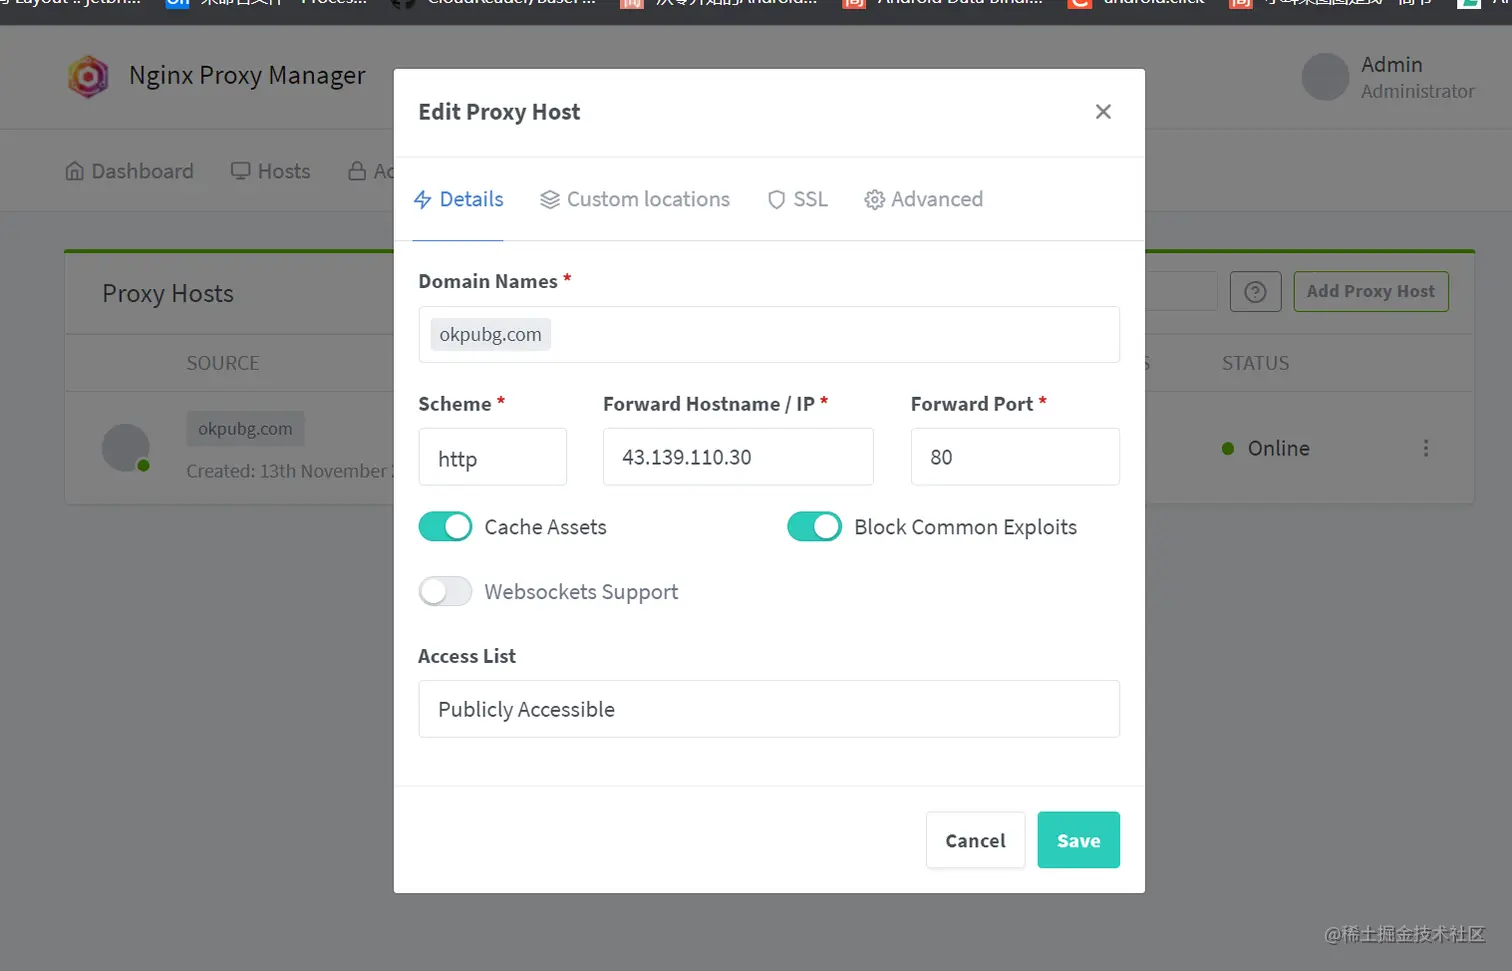1512x971 pixels.
Task: Click the Admin user avatar
Action: click(1326, 77)
